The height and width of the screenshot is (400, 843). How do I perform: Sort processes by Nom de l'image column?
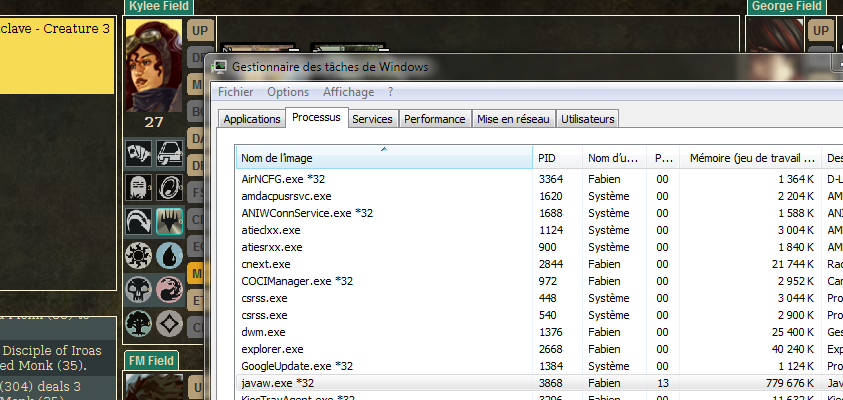coord(383,158)
